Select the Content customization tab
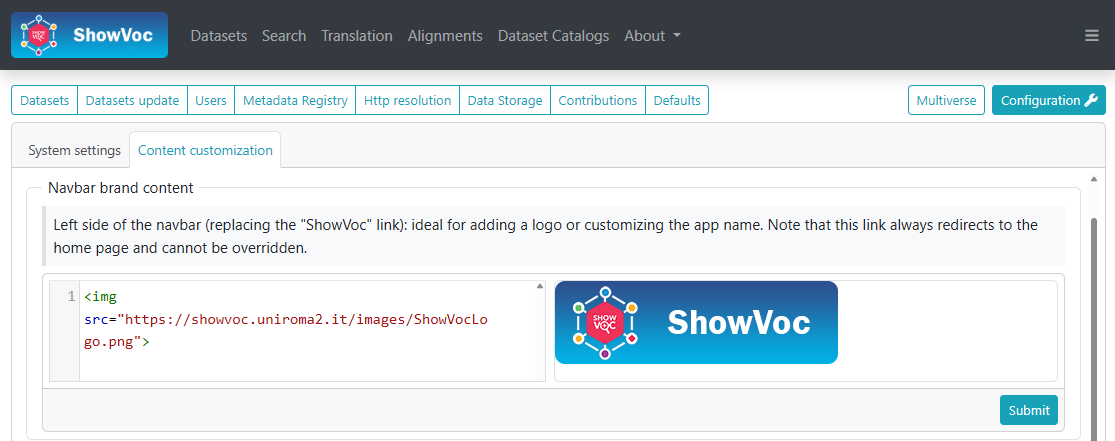1115x441 pixels. tap(205, 150)
